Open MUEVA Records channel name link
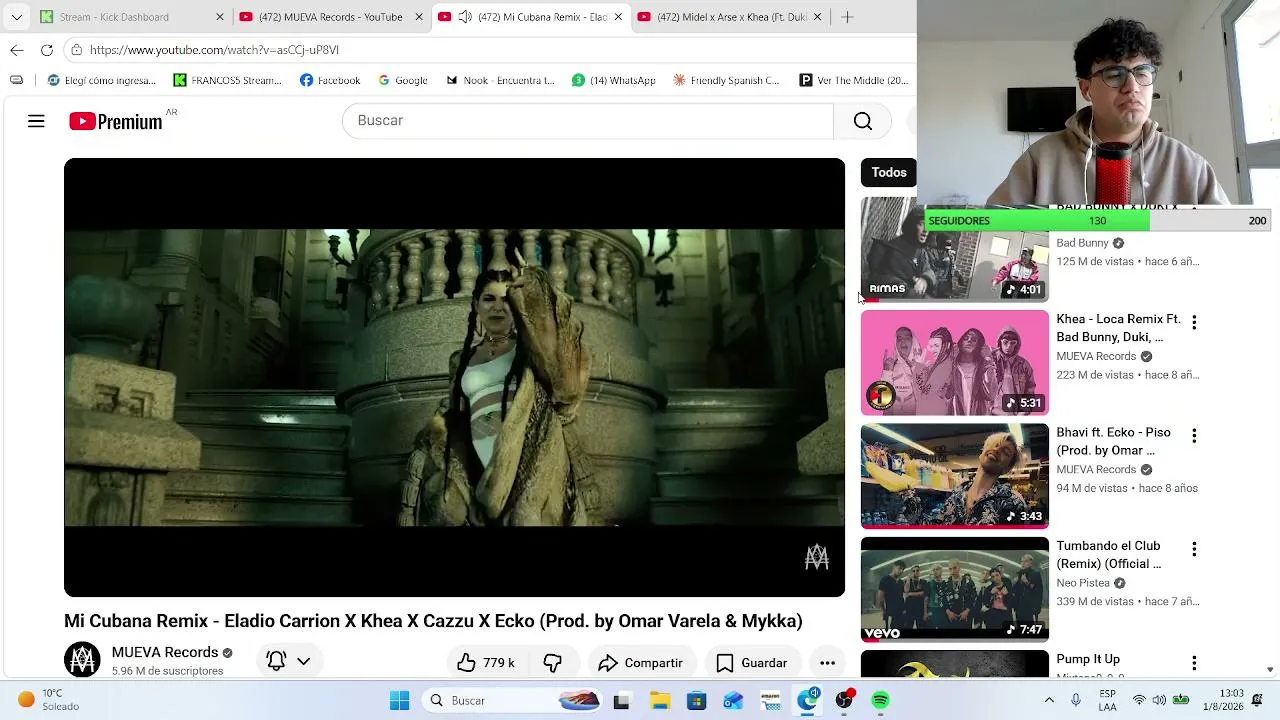Viewport: 1280px width, 720px height. [x=165, y=652]
